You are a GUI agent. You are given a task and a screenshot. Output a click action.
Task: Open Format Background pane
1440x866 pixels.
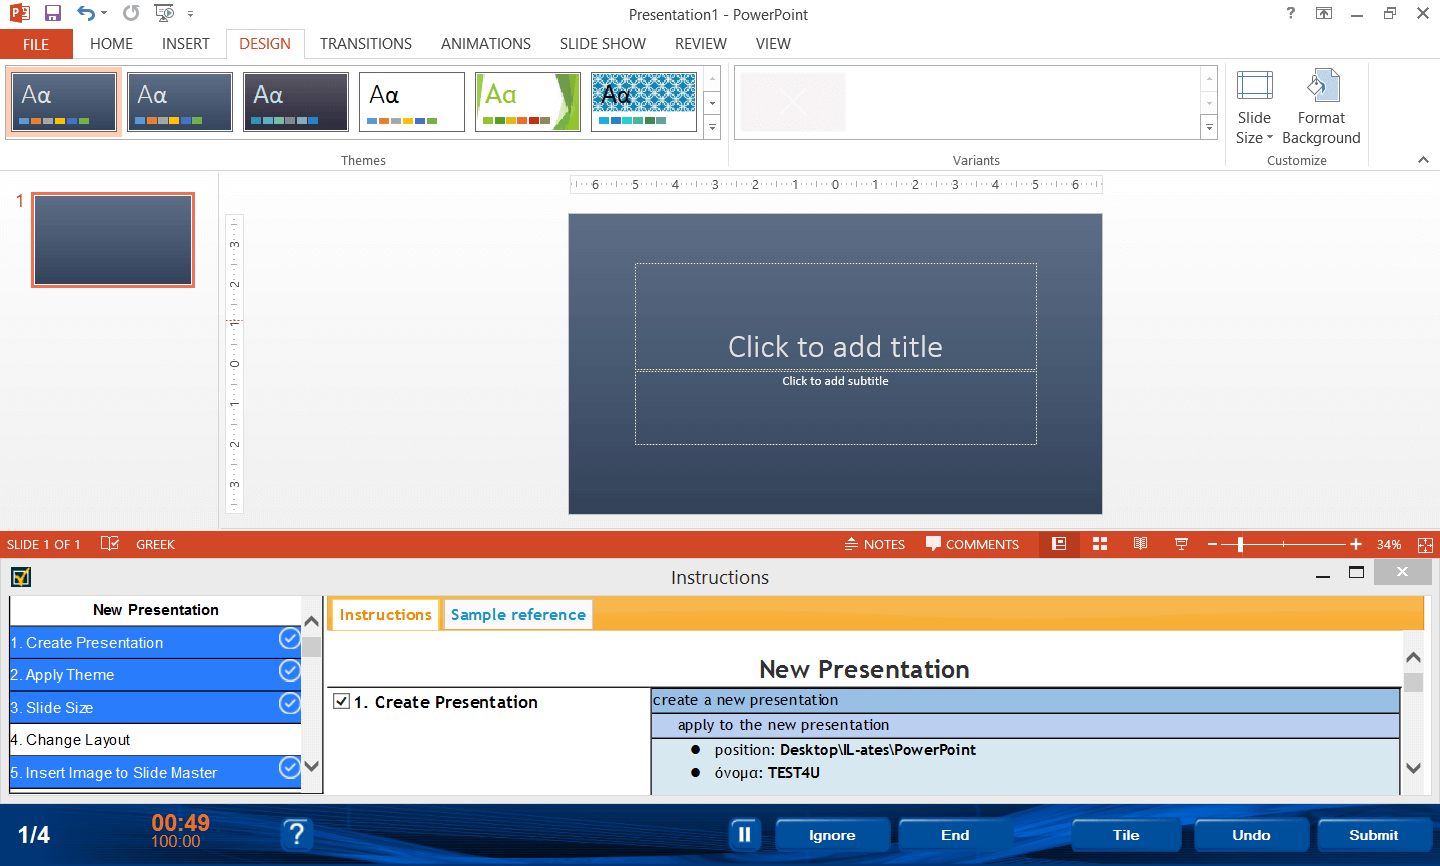click(x=1321, y=108)
